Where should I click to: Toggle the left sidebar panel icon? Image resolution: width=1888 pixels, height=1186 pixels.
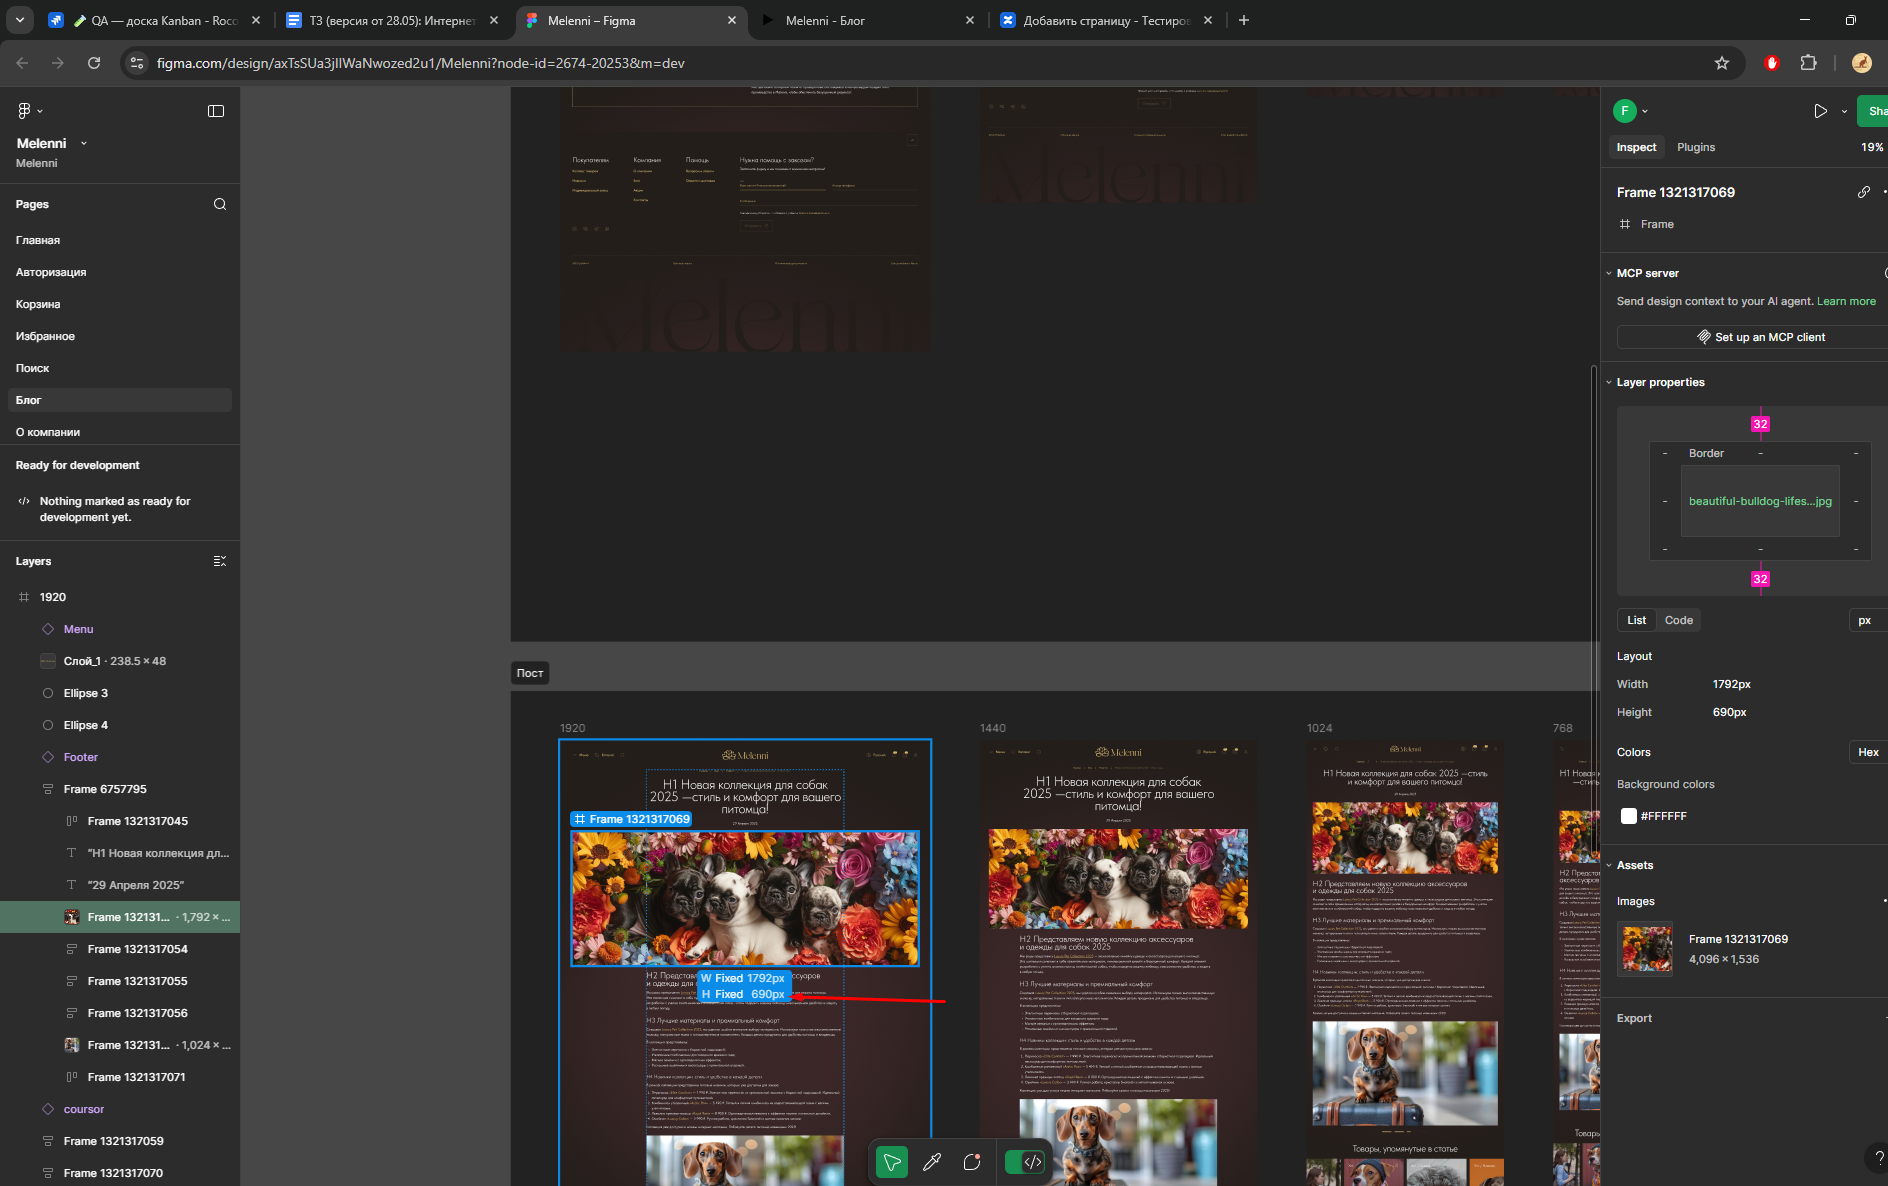(216, 111)
